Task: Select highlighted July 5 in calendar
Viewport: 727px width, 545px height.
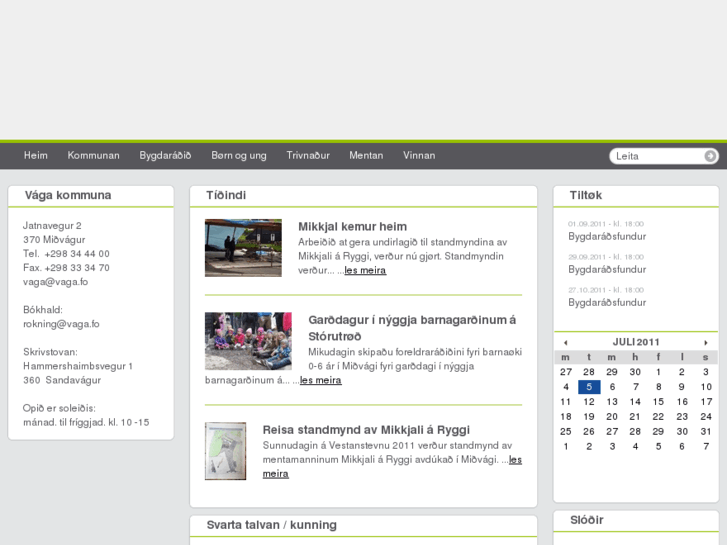Action: tap(589, 387)
